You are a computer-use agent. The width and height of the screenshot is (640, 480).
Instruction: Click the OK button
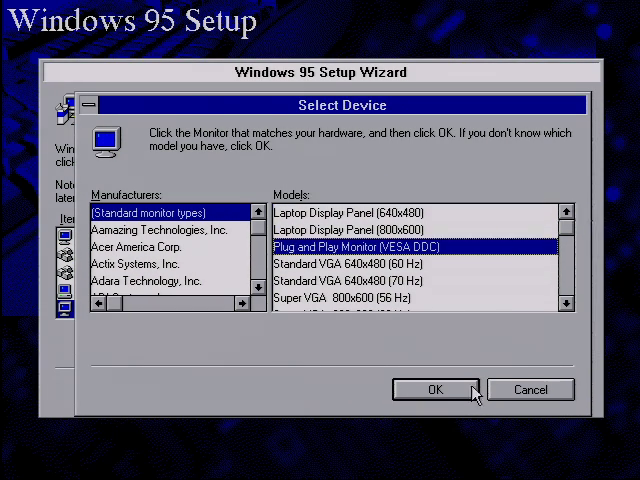(x=436, y=390)
